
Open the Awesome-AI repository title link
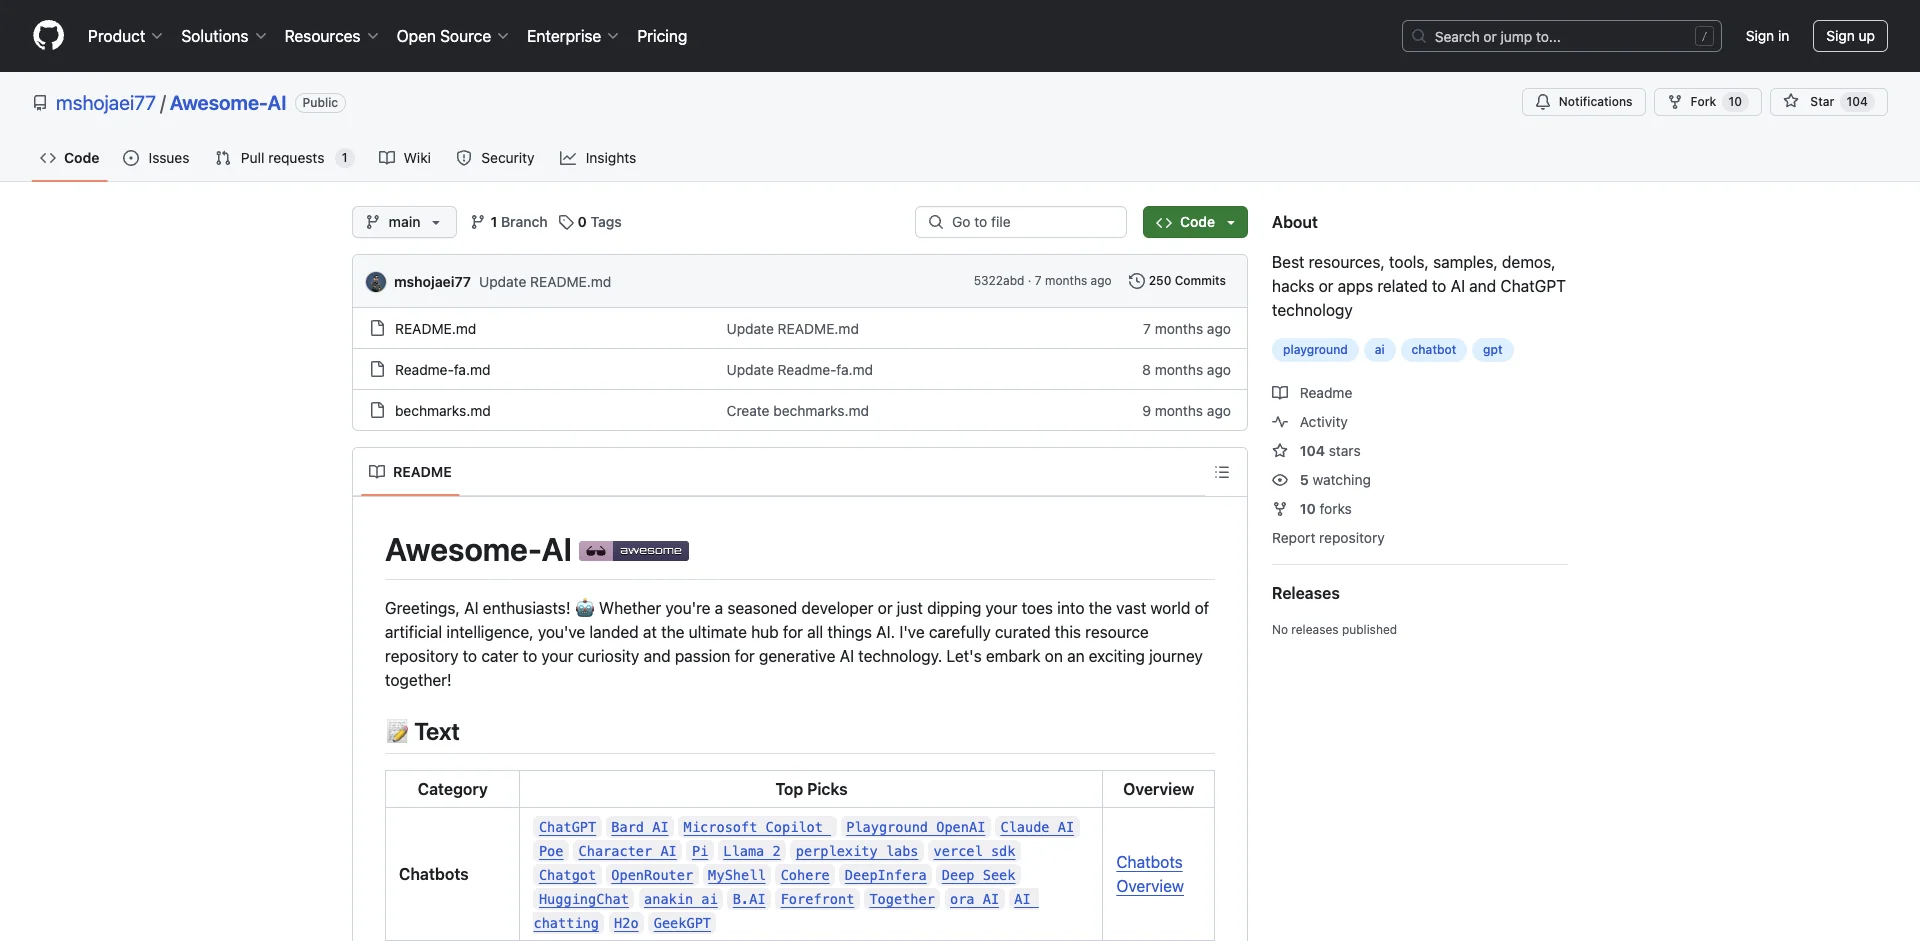[228, 103]
